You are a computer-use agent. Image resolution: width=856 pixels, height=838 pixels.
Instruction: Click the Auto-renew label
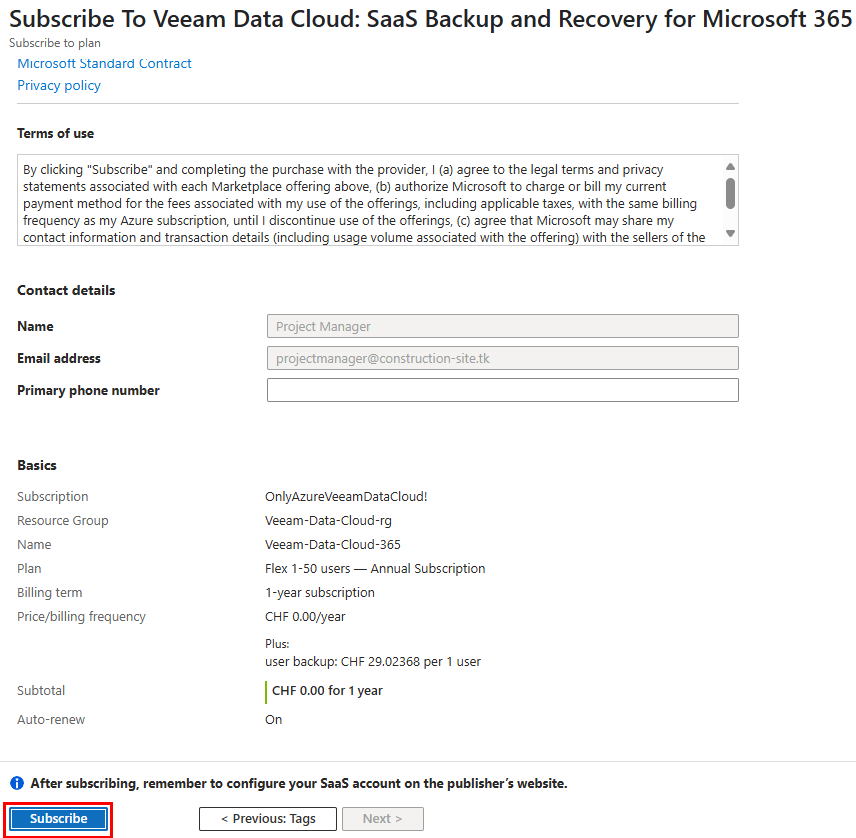(51, 720)
